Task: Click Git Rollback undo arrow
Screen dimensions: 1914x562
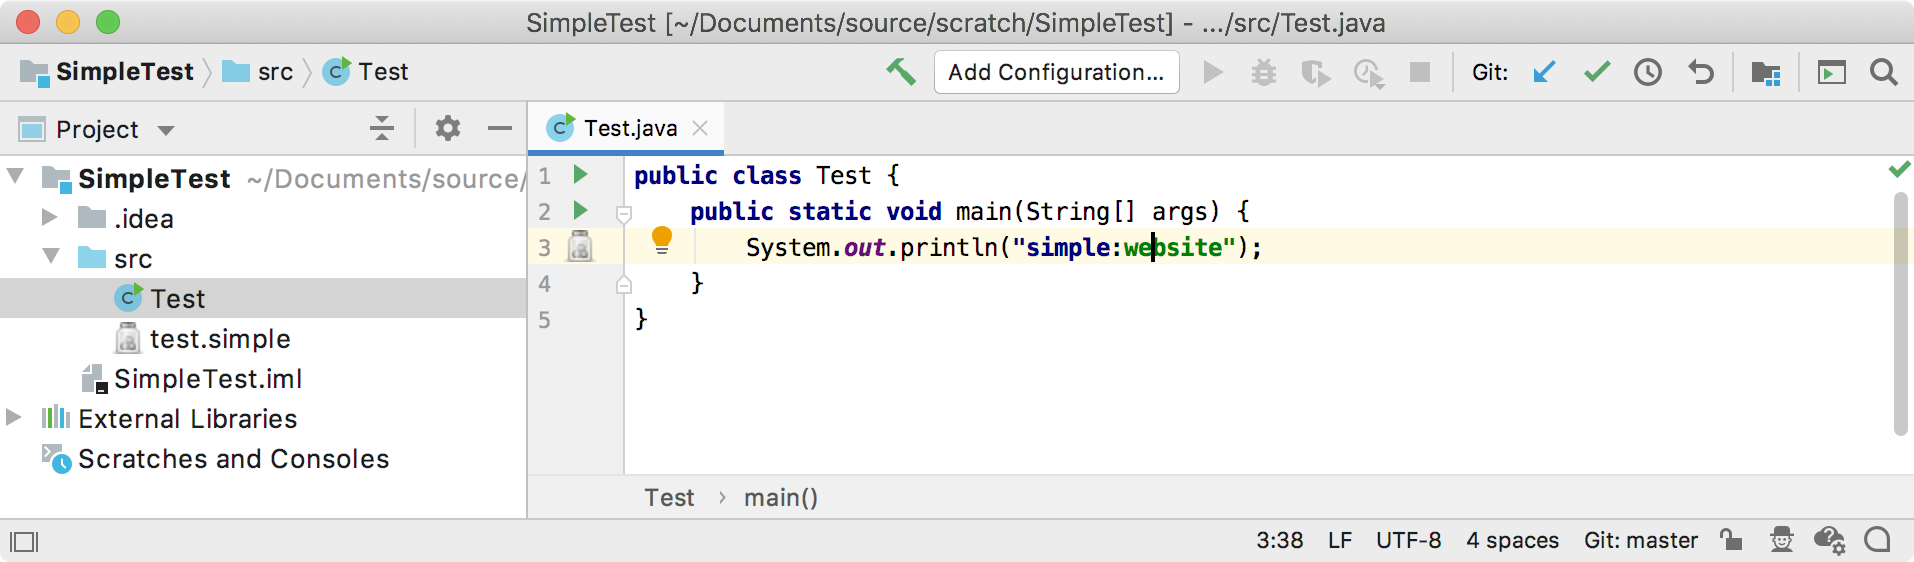Action: [x=1701, y=72]
